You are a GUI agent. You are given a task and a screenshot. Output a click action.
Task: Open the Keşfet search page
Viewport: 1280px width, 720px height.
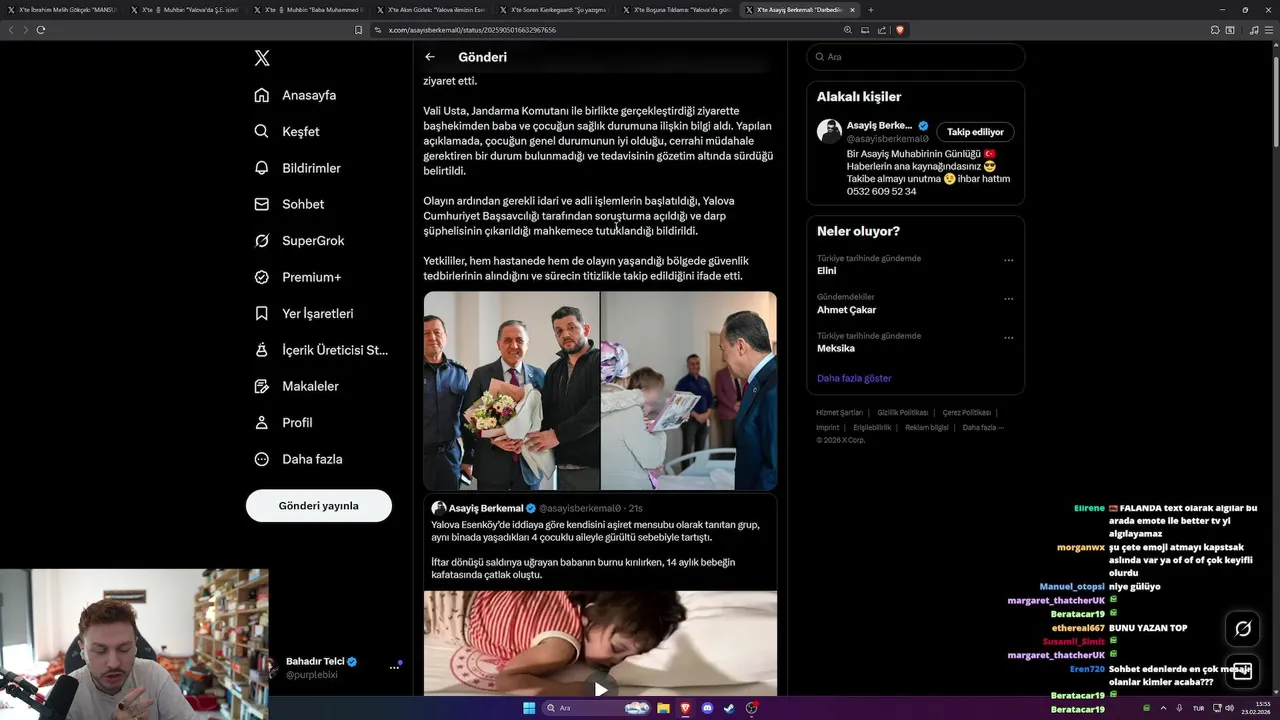287,131
